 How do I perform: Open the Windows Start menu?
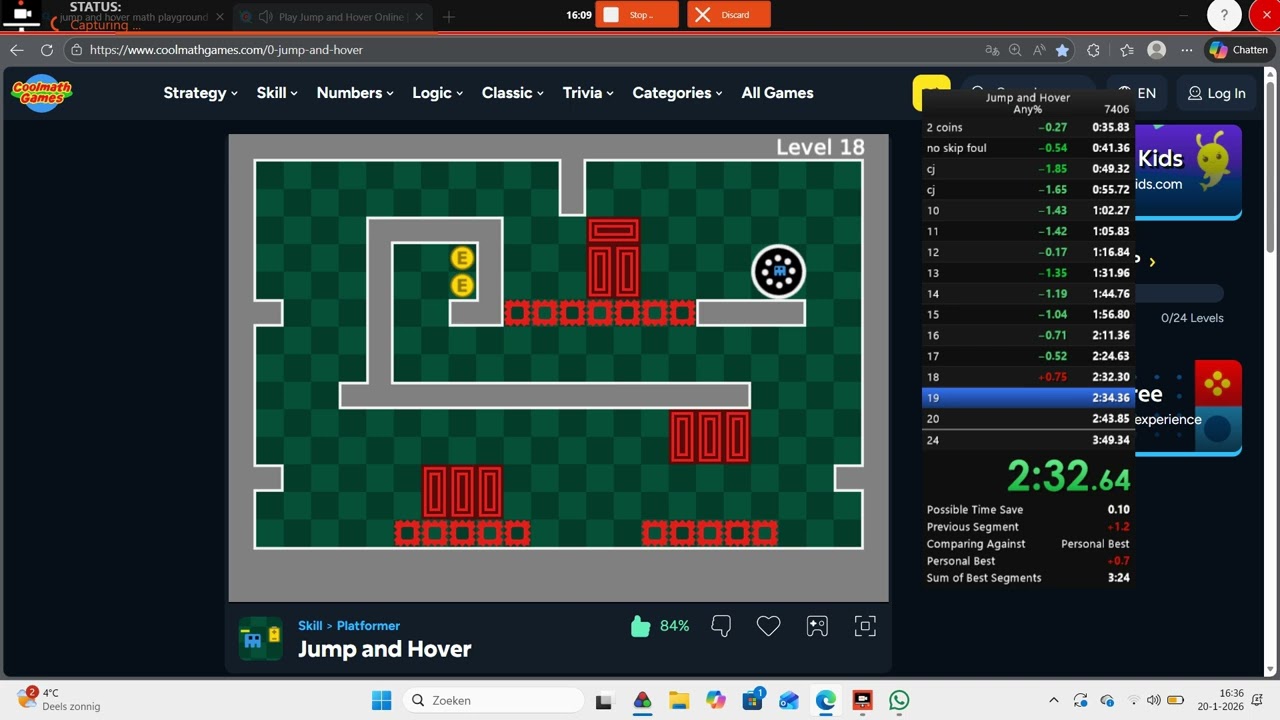pos(382,700)
